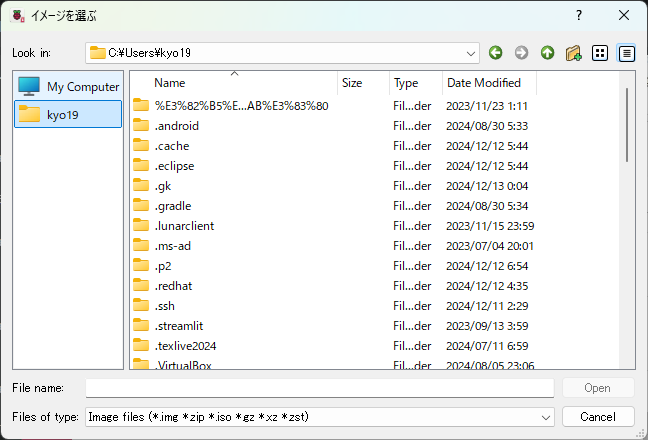Screen dimensions: 648x440
Task: Click the Raspberry Pi Imager title icon
Action: click(18, 16)
